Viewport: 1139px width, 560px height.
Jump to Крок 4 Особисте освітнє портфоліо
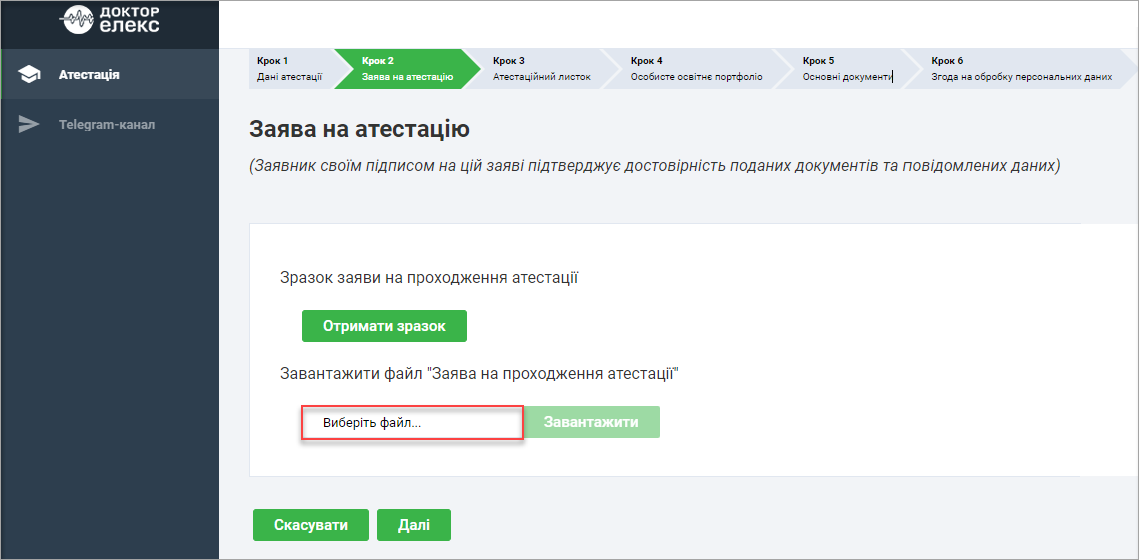[695, 68]
